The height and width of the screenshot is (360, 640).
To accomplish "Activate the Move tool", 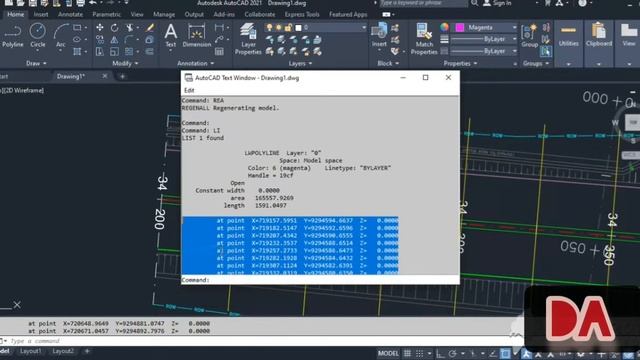I will tap(100, 27).
